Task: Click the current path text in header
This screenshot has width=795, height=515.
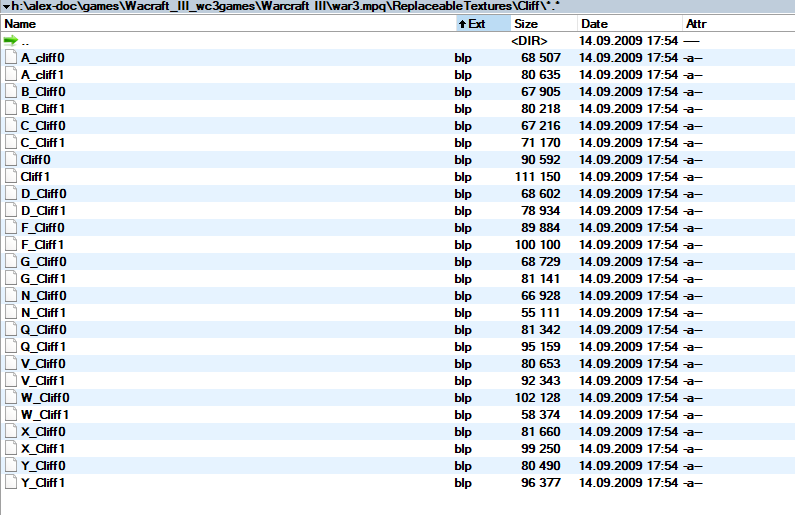Action: [x=285, y=7]
